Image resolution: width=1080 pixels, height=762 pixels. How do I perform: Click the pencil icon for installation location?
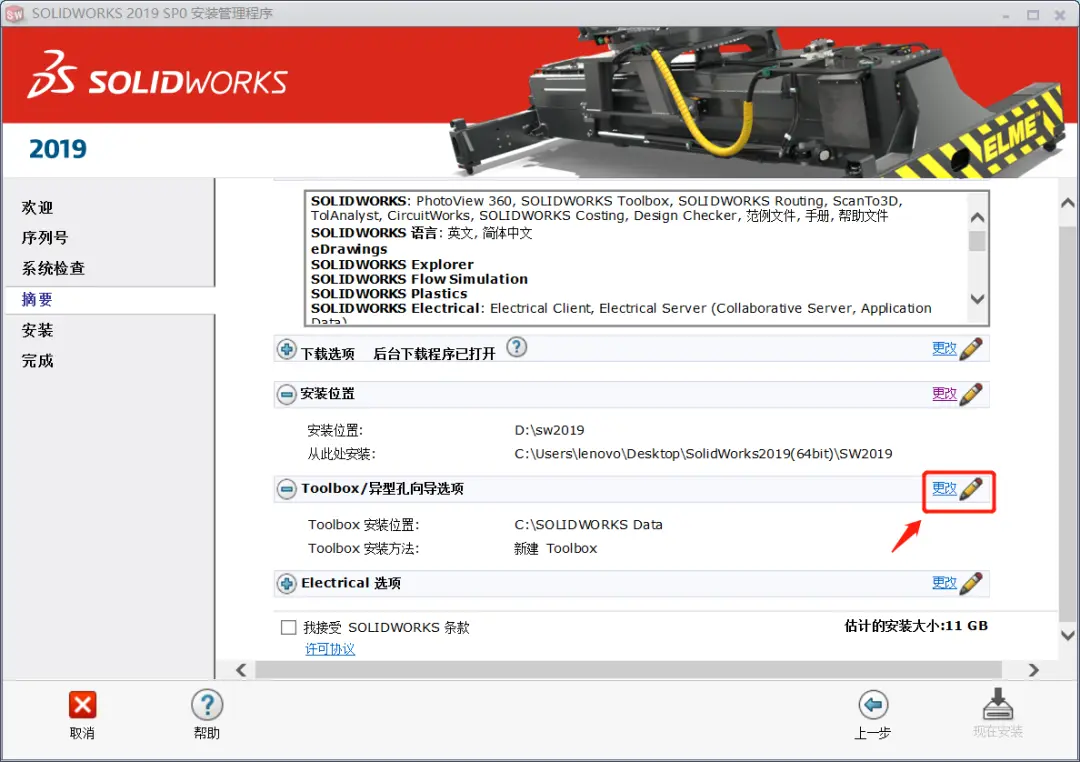(x=970, y=394)
